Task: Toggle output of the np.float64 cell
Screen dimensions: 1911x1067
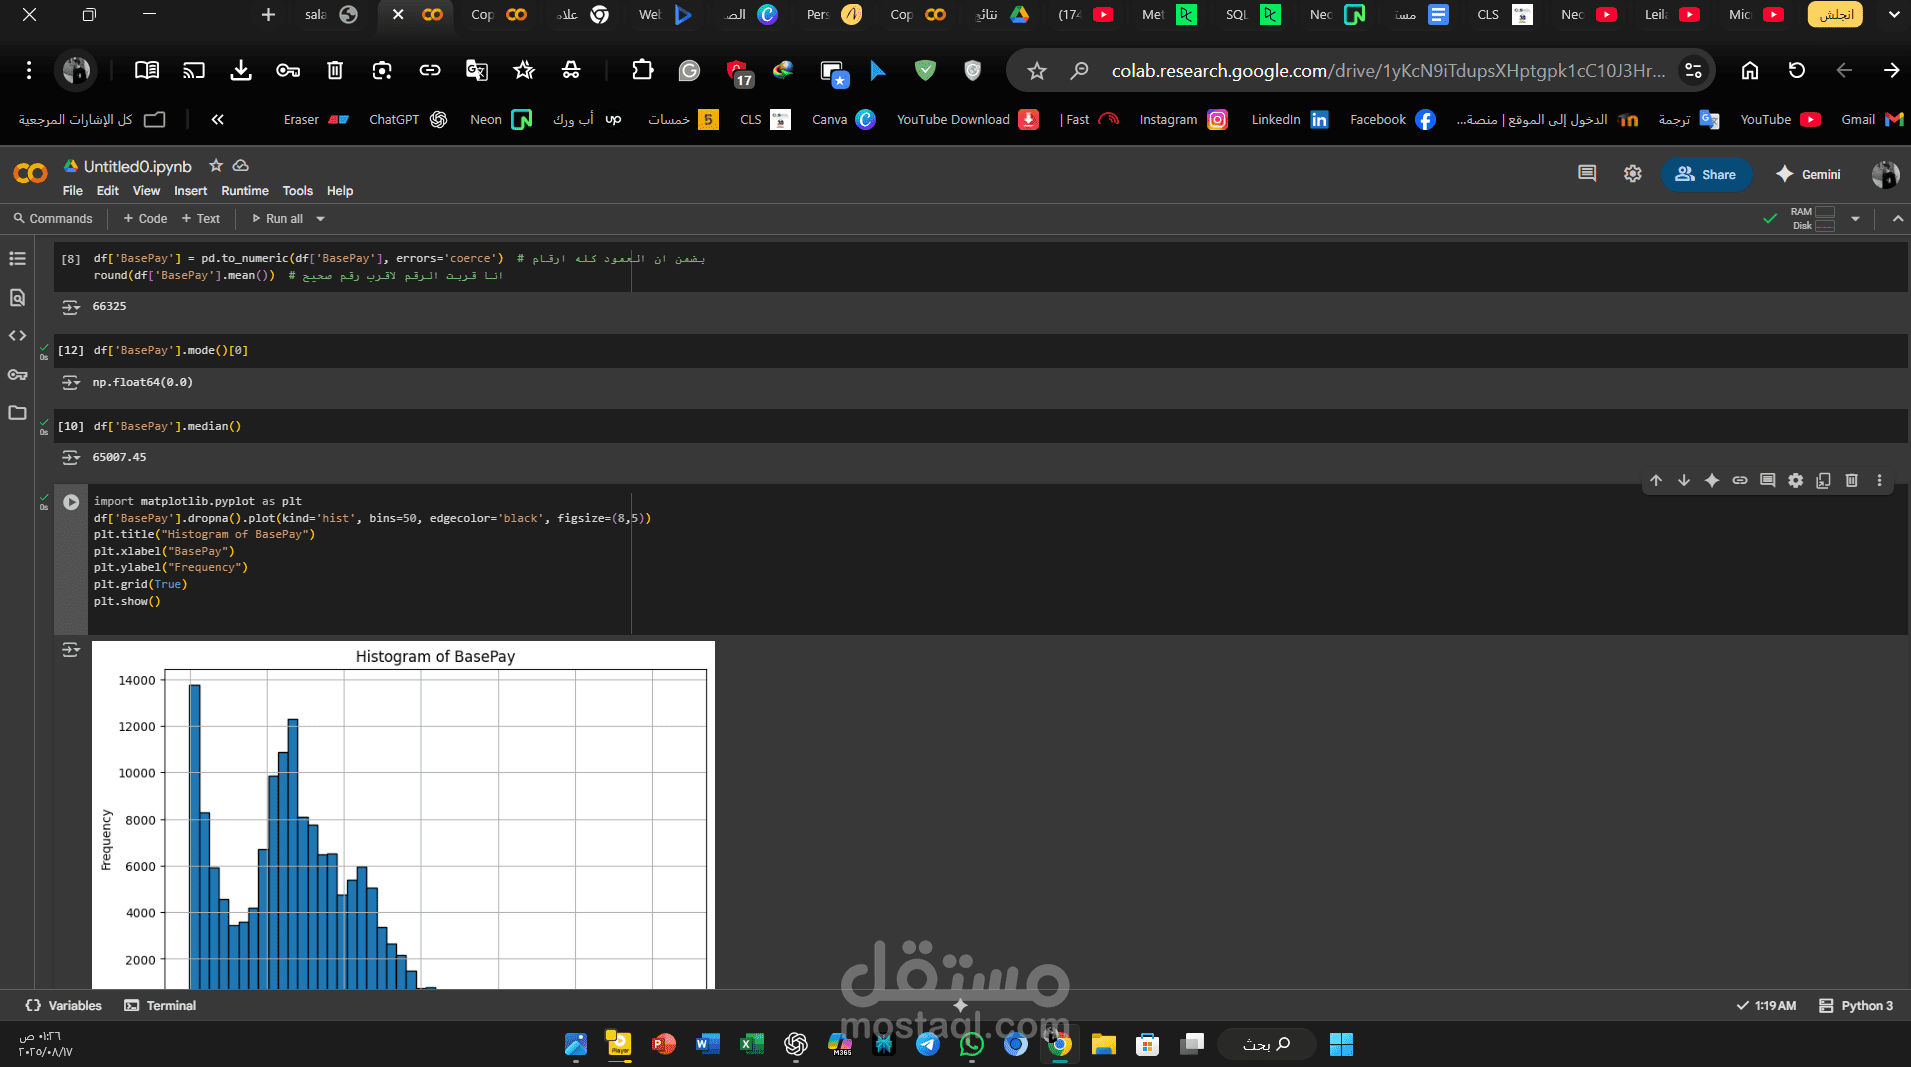Action: point(71,382)
